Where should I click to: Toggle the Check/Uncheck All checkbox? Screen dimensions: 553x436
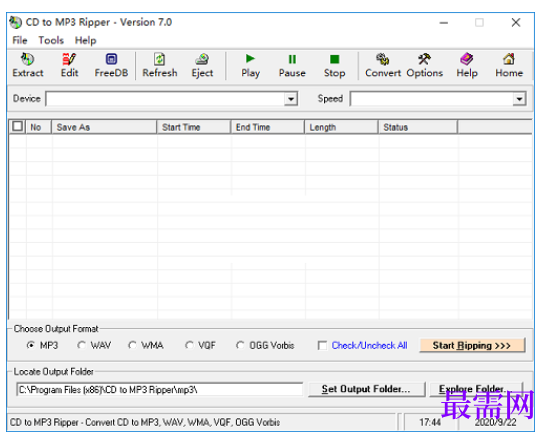click(322, 345)
